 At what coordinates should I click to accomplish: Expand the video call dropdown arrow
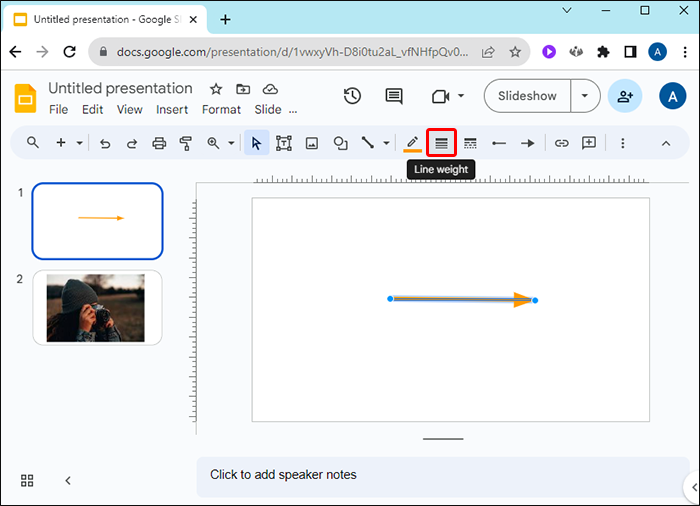[461, 96]
